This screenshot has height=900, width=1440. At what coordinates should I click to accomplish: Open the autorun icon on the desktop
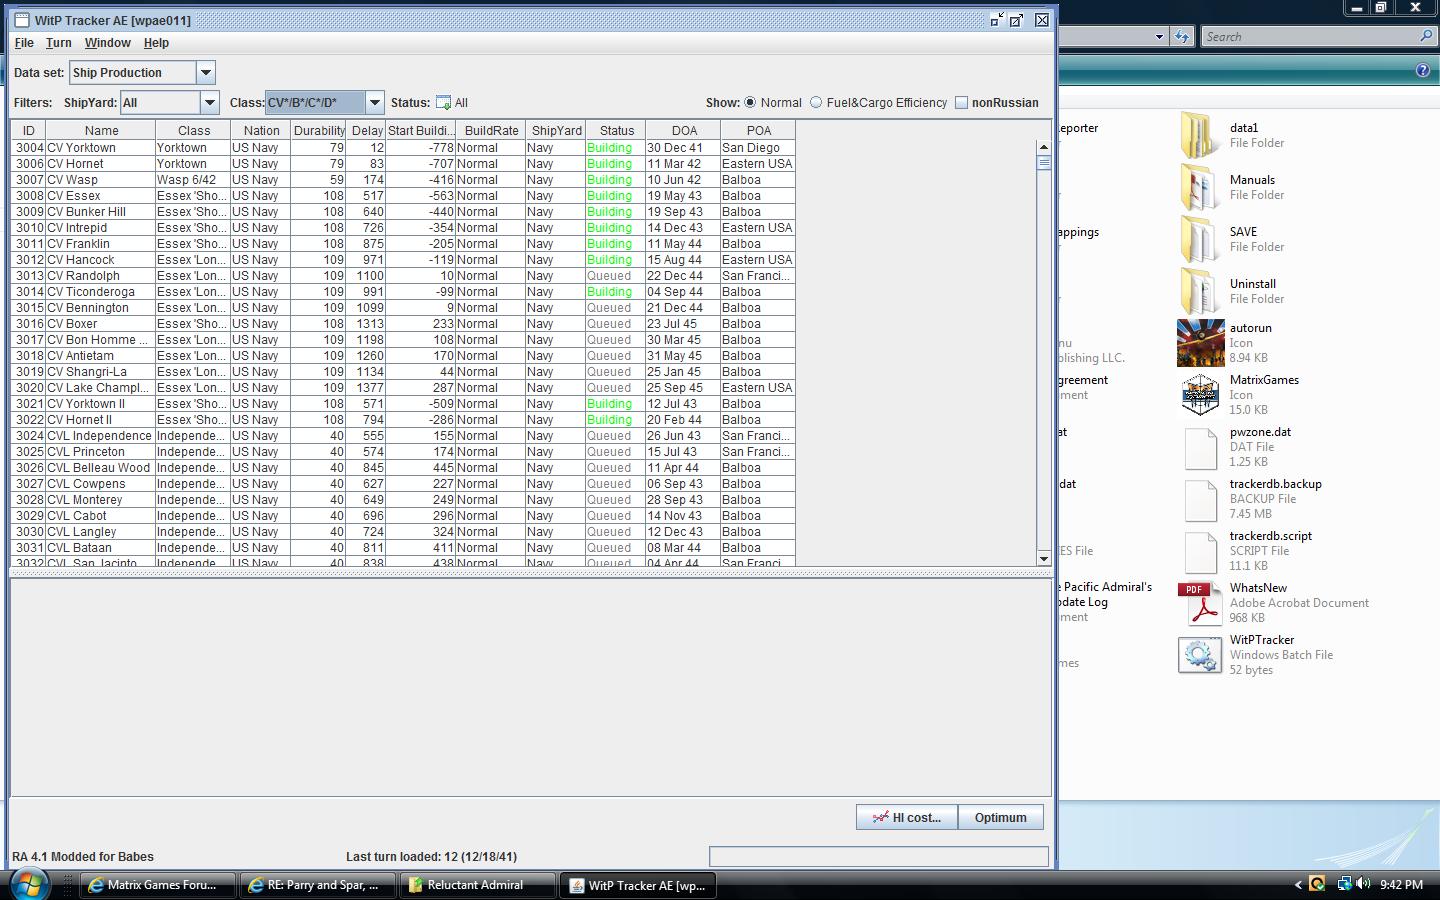[1200, 342]
